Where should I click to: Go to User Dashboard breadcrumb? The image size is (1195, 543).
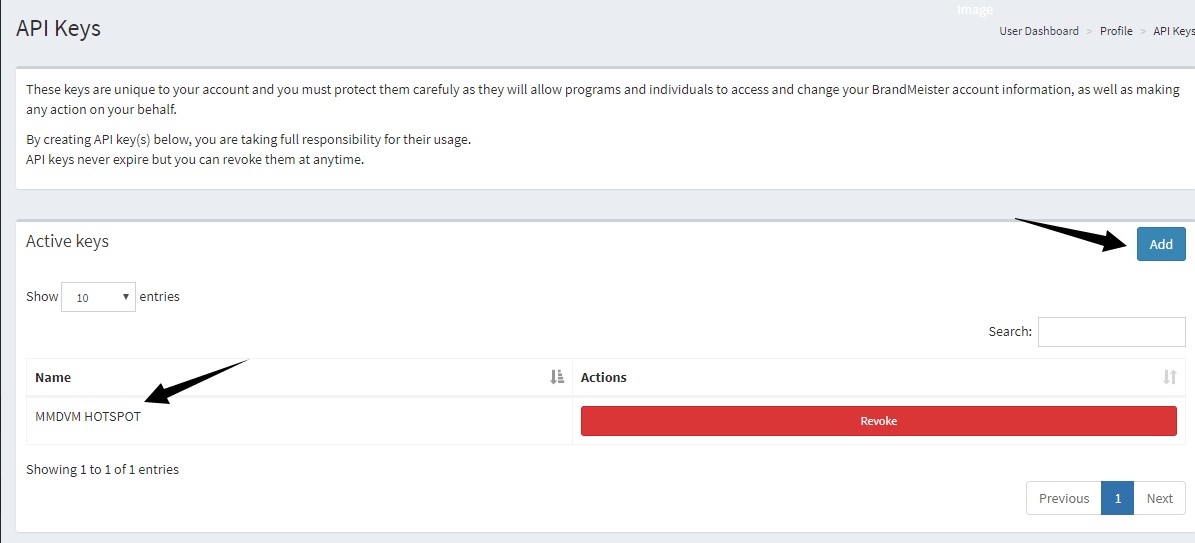point(1038,31)
